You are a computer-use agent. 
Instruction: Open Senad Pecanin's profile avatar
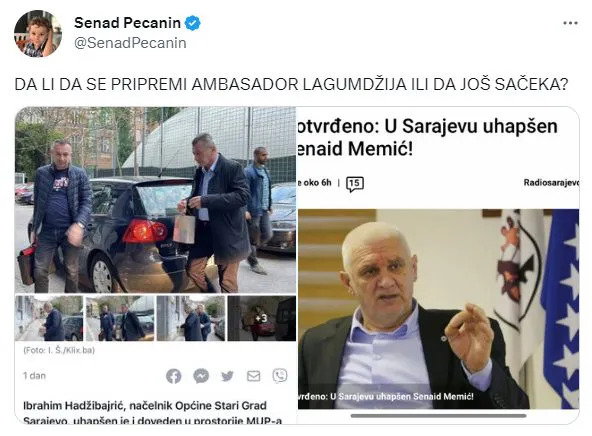(38, 33)
